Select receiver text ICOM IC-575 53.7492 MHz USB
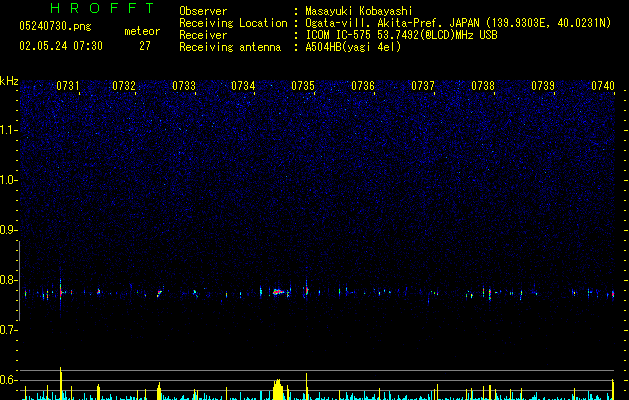 pyautogui.click(x=401, y=35)
